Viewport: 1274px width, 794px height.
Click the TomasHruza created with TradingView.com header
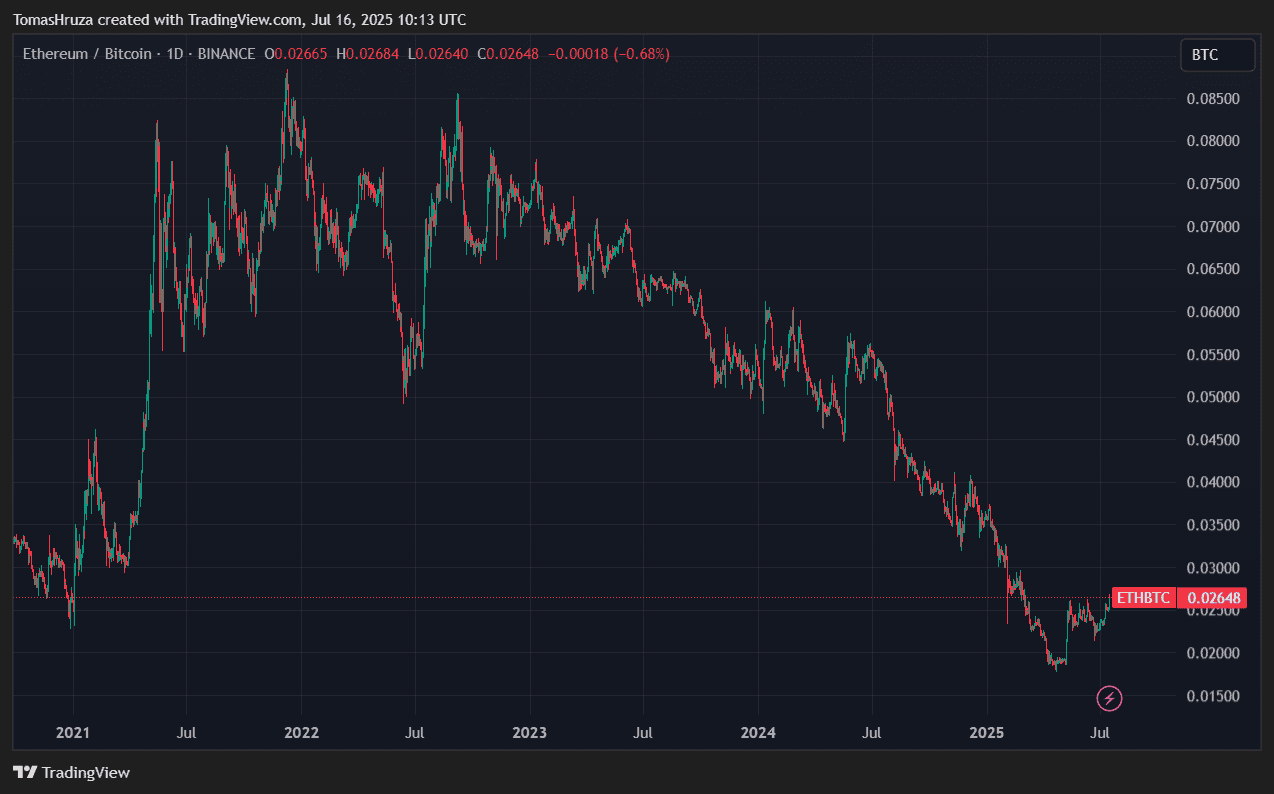[239, 20]
